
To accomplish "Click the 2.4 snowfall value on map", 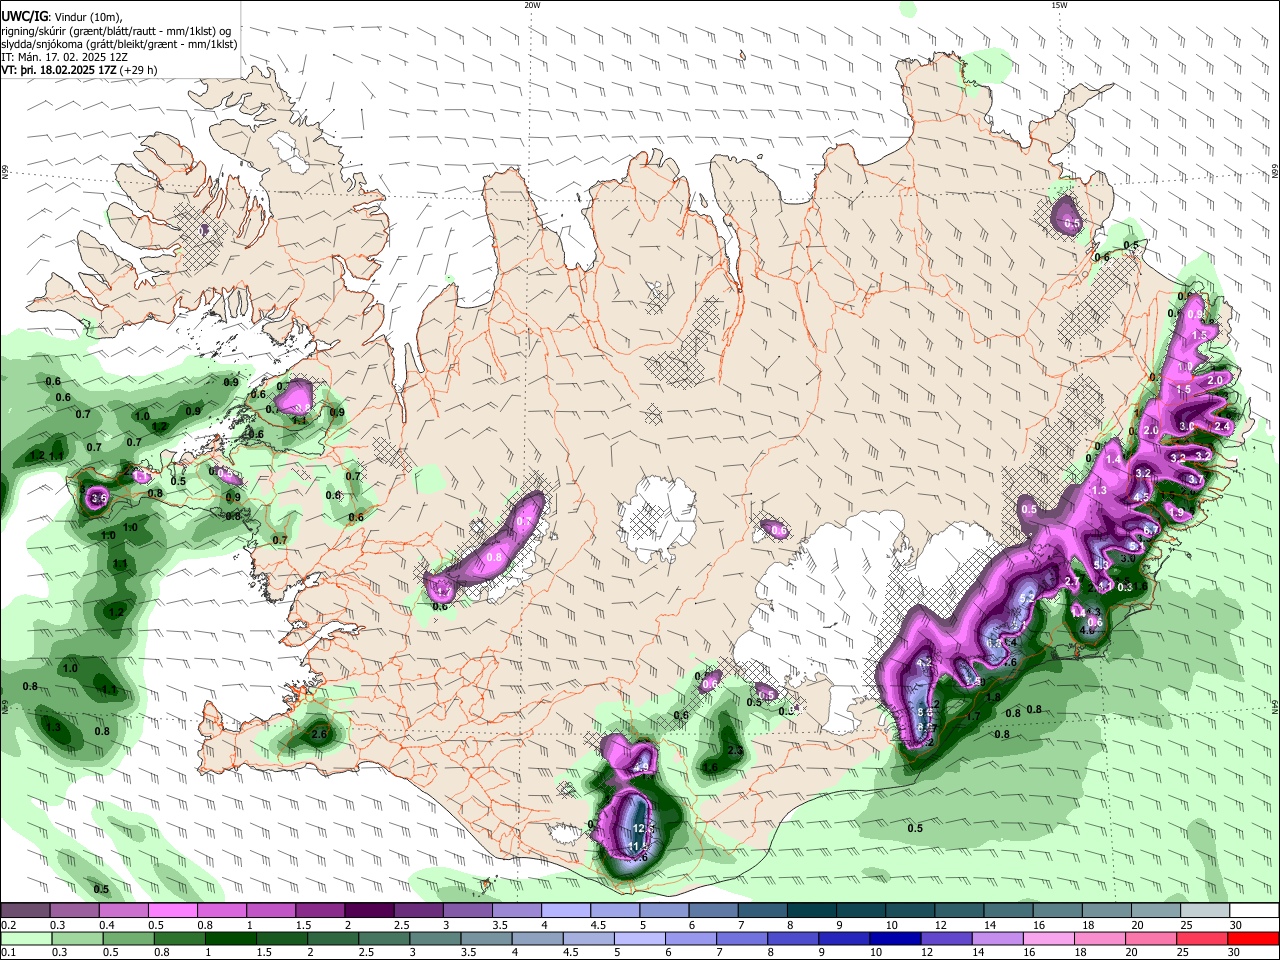I will (x=1221, y=426).
